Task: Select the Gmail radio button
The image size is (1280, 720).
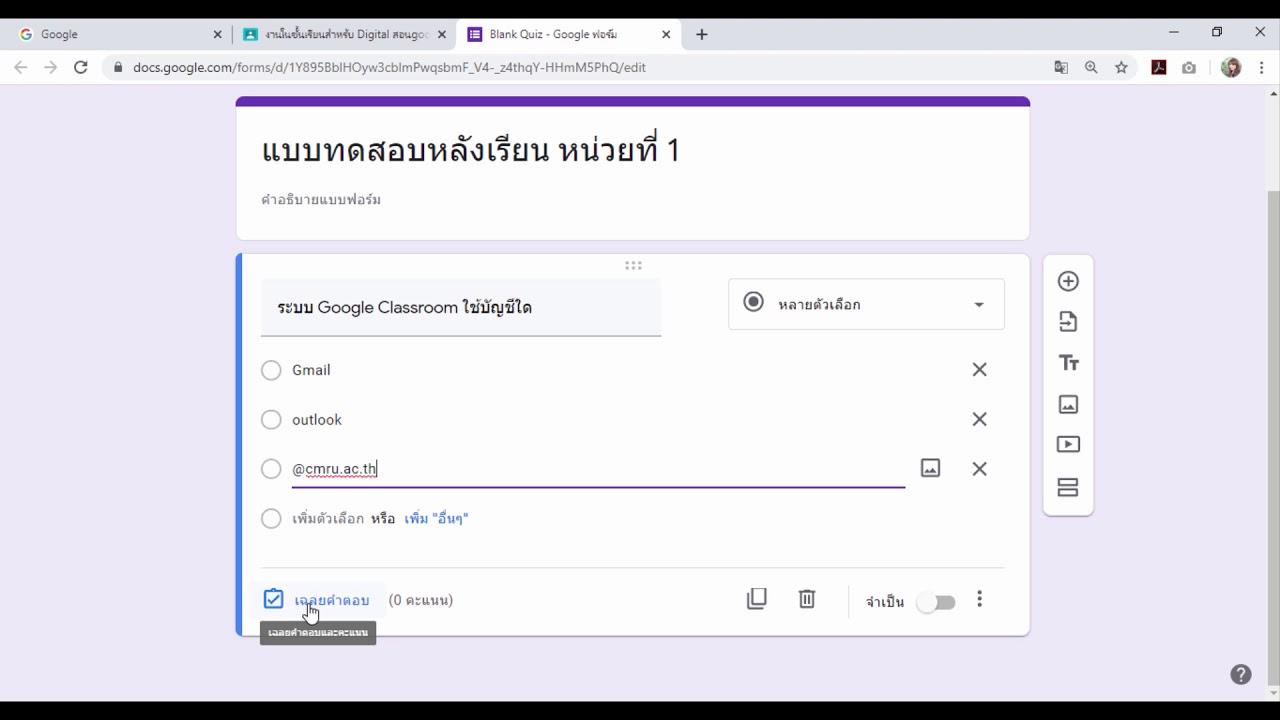Action: coord(271,370)
